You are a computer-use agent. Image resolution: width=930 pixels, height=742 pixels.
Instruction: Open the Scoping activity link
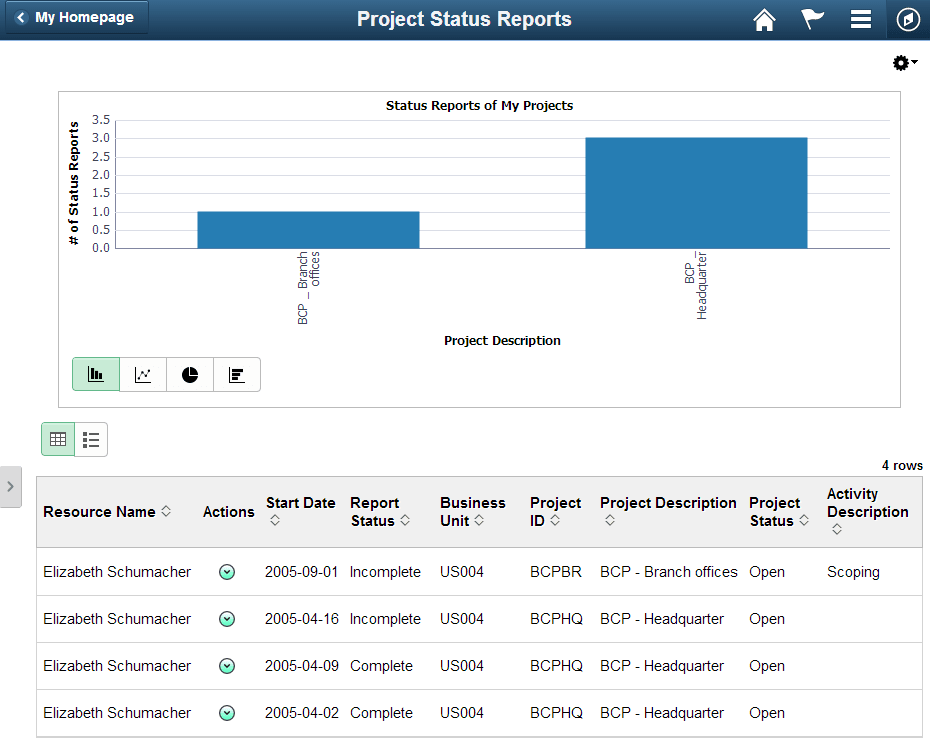(853, 572)
